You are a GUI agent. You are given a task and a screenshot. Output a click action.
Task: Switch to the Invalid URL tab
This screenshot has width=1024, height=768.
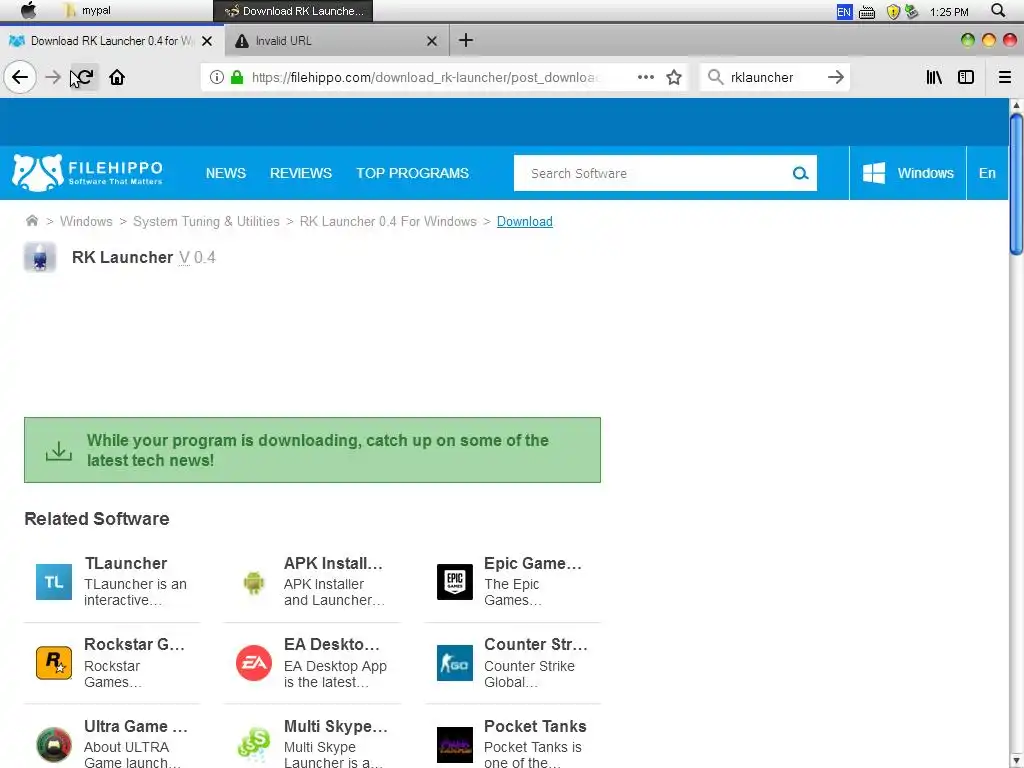[336, 40]
